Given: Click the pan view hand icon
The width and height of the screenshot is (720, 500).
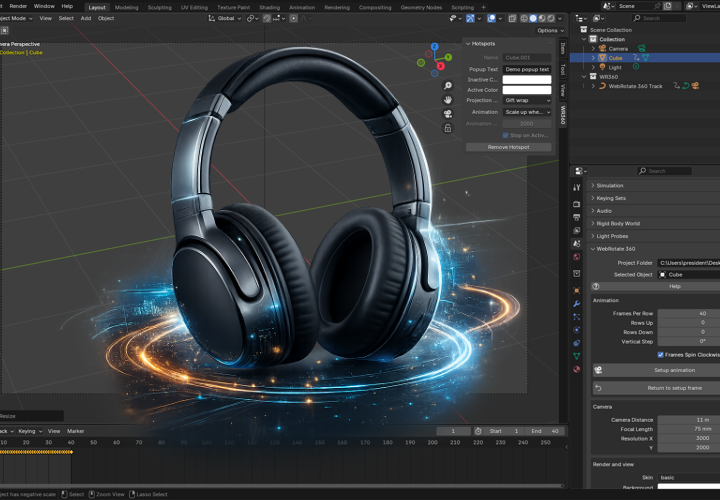Looking at the screenshot, I should pos(448,100).
